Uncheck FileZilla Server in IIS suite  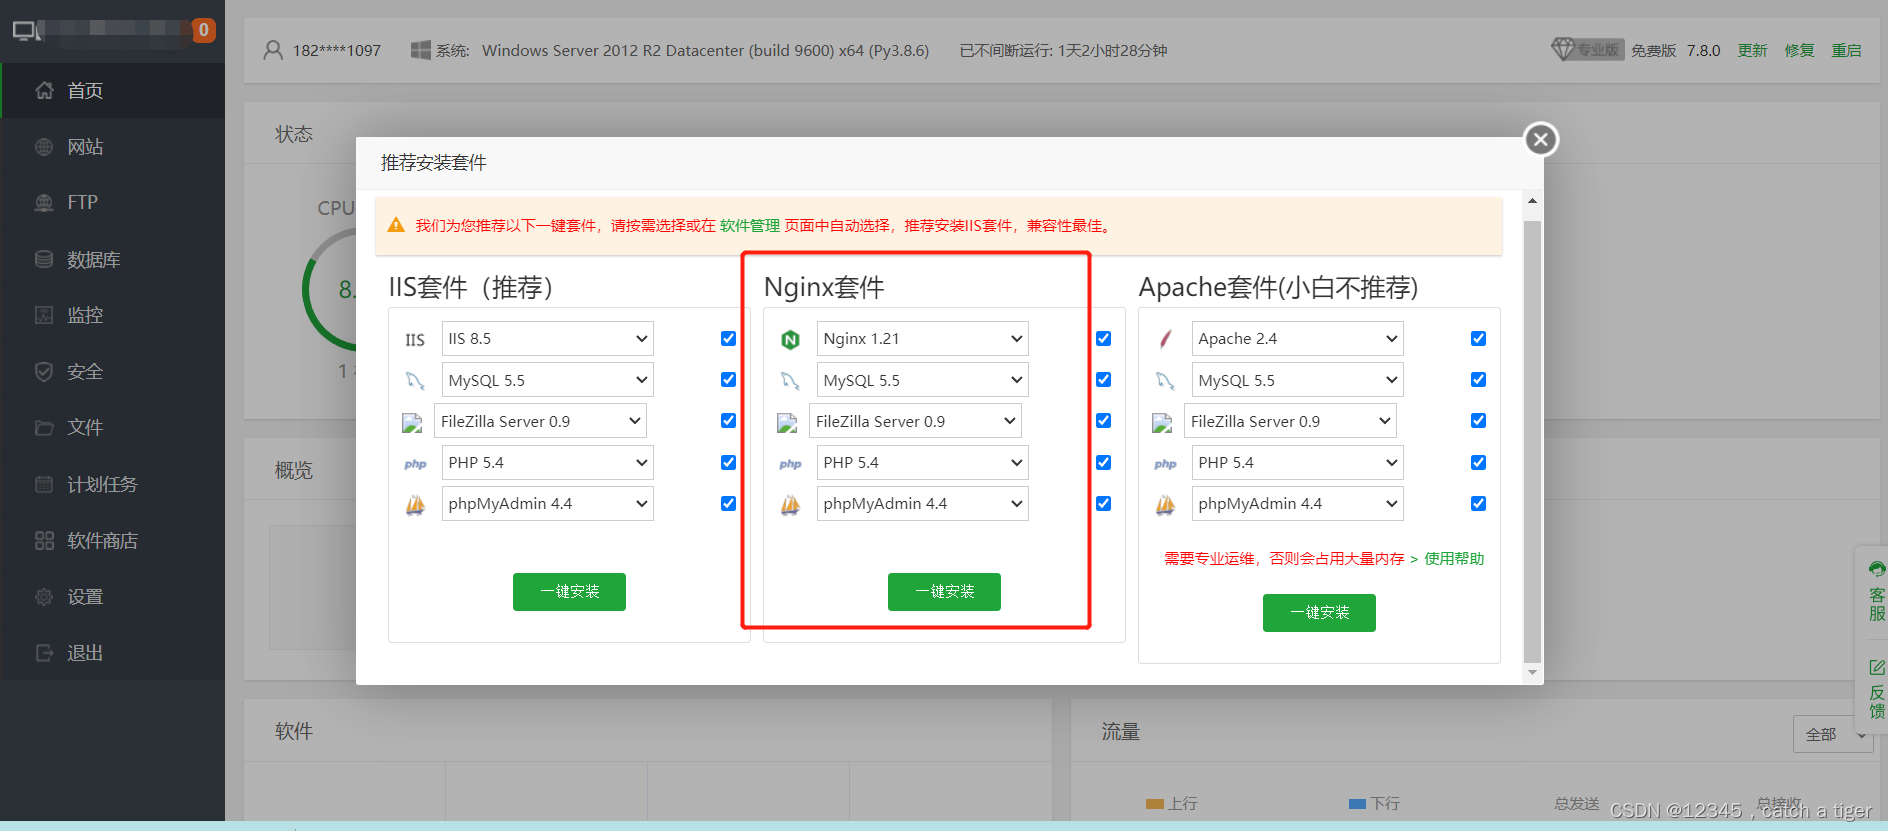click(x=728, y=421)
